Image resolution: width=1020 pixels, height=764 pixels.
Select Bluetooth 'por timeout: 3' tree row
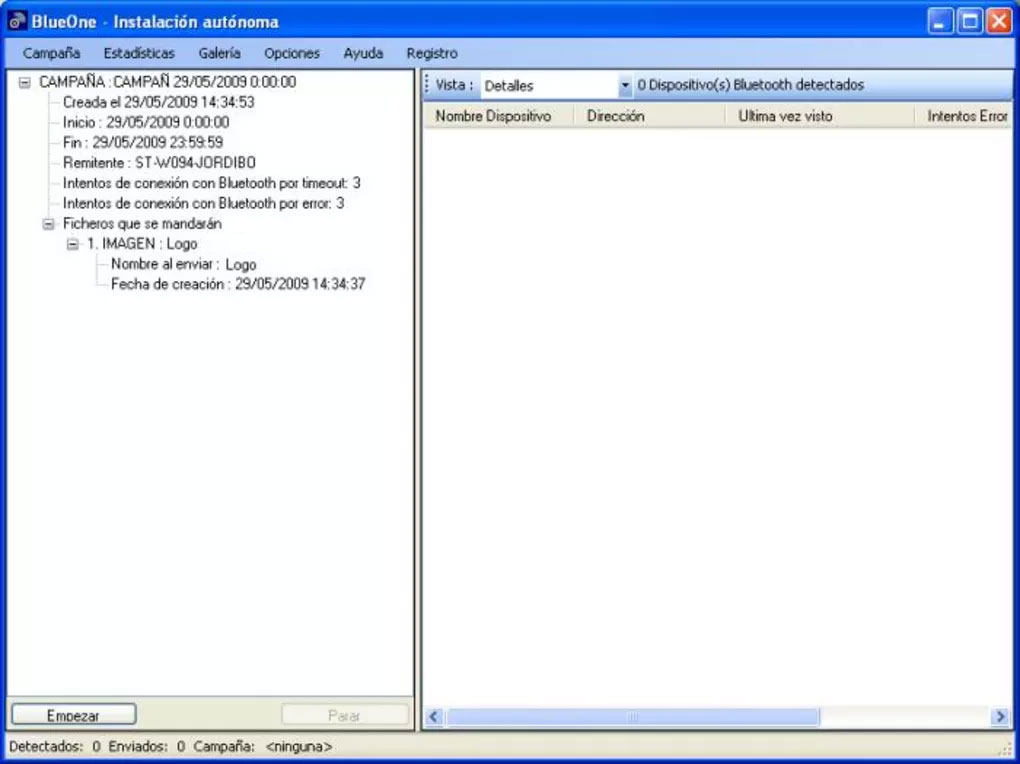pyautogui.click(x=211, y=183)
